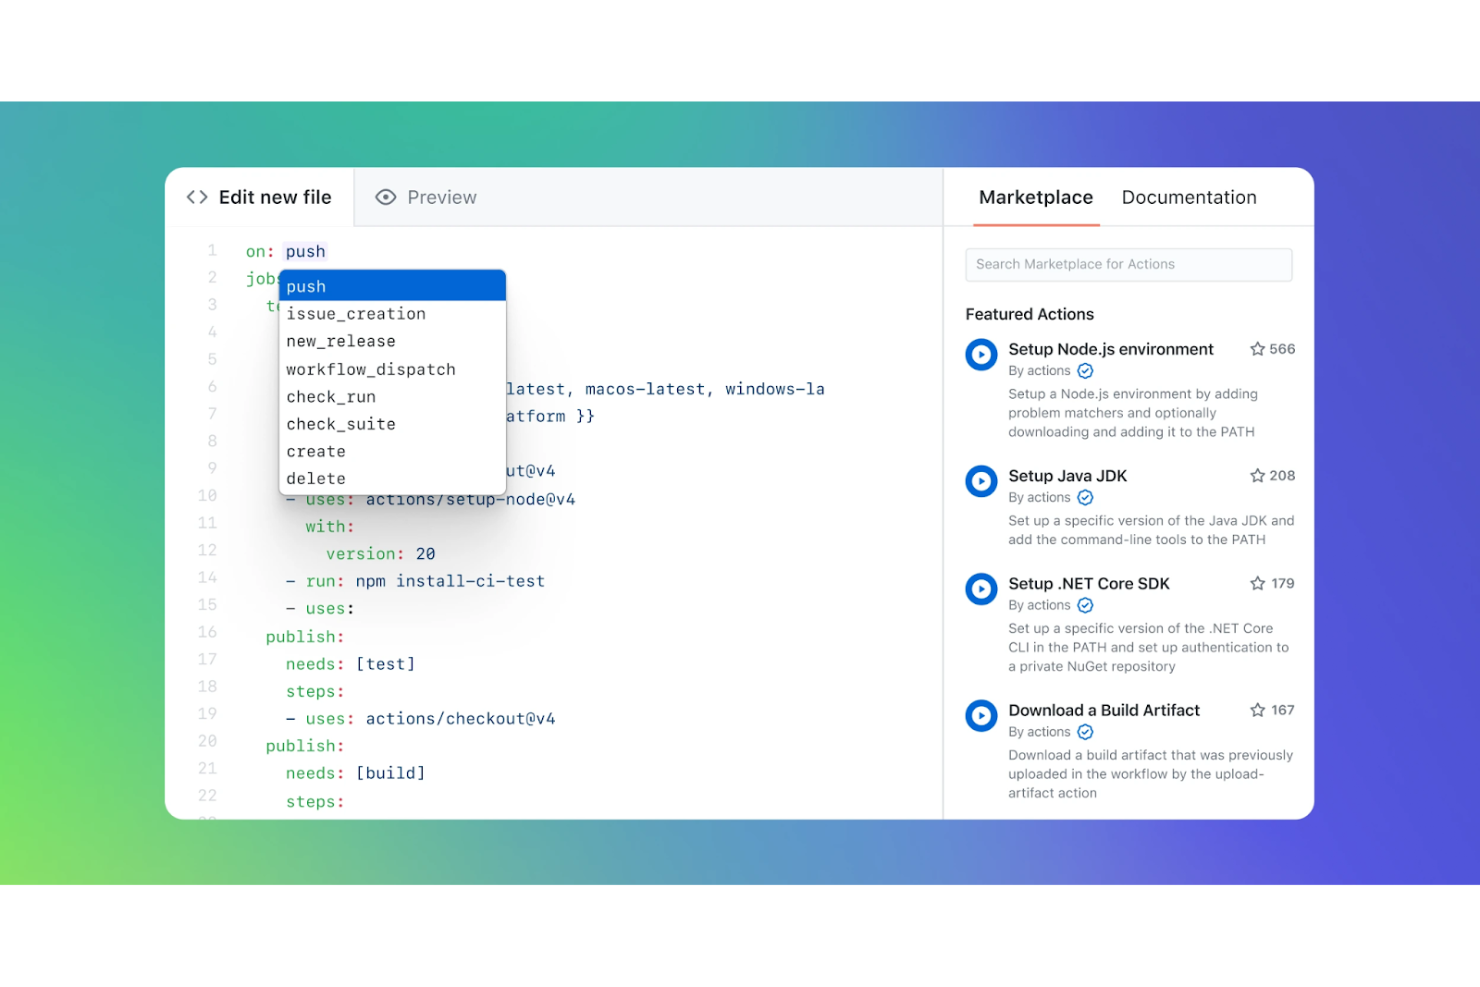This screenshot has height=987, width=1480.
Task: Click the eye icon on the Preview tab
Action: point(386,197)
